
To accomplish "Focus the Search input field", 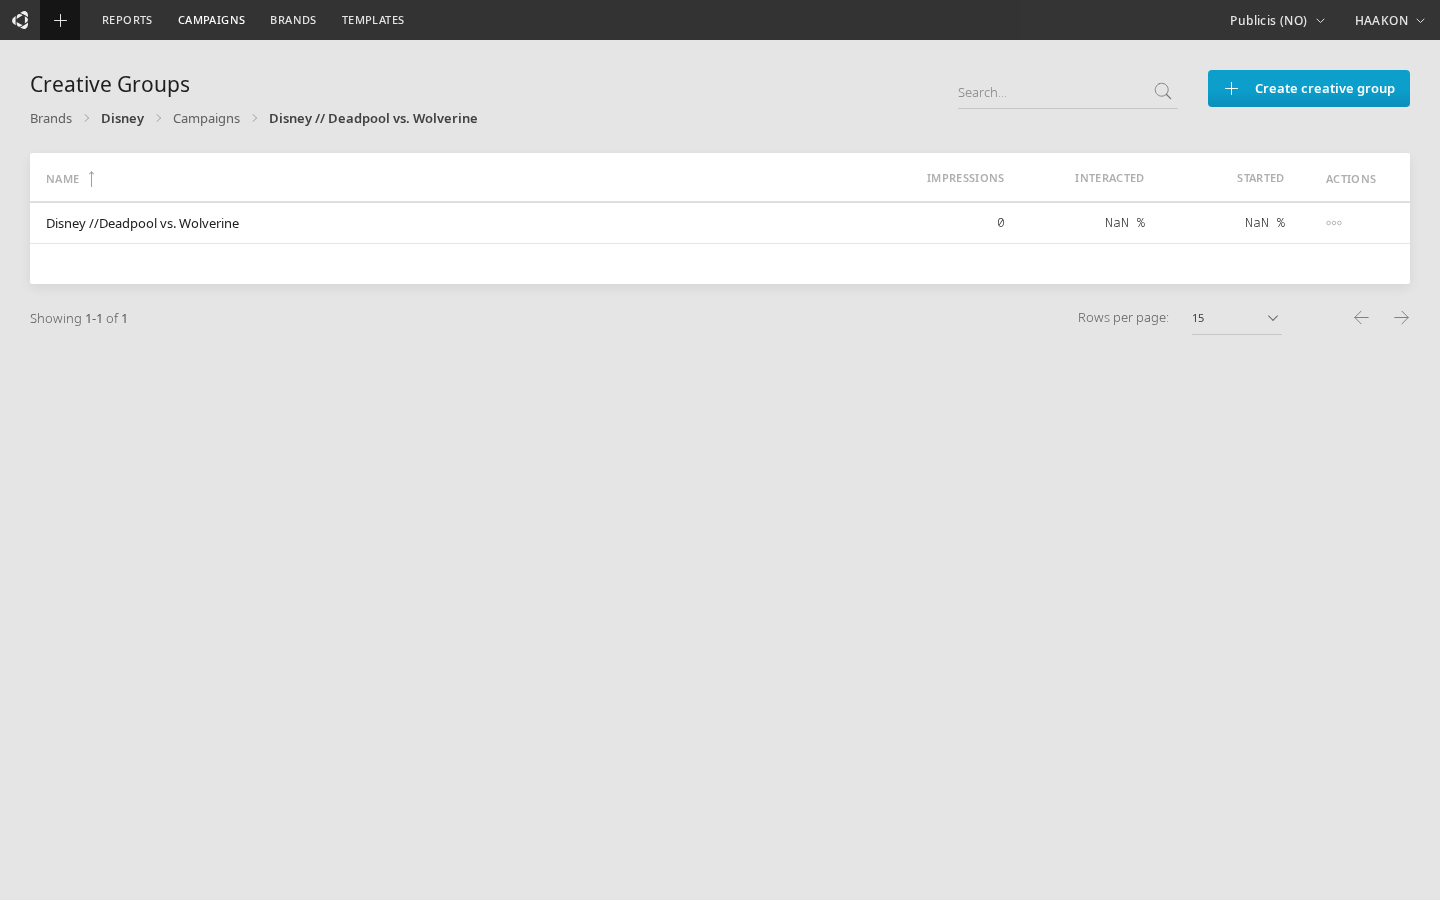I will (x=1050, y=92).
